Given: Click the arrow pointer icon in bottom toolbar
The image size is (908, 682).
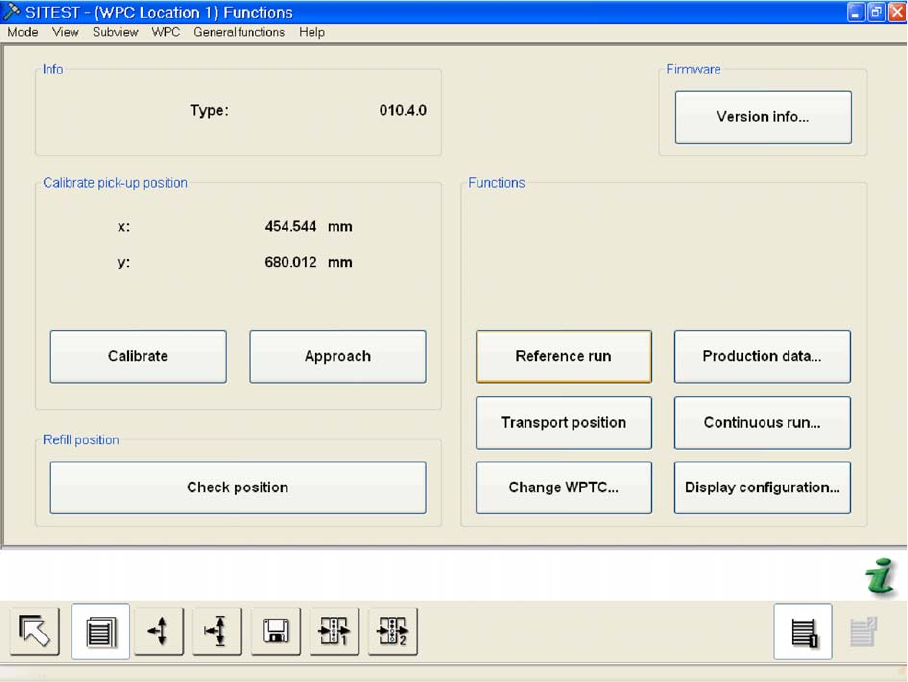Looking at the screenshot, I should [35, 632].
